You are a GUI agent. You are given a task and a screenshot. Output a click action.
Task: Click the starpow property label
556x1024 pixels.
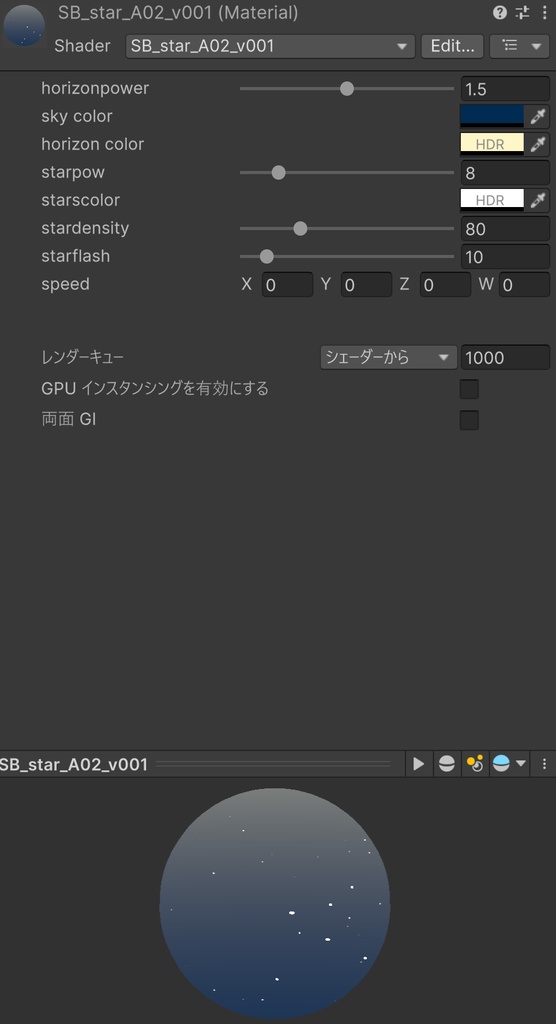(73, 172)
